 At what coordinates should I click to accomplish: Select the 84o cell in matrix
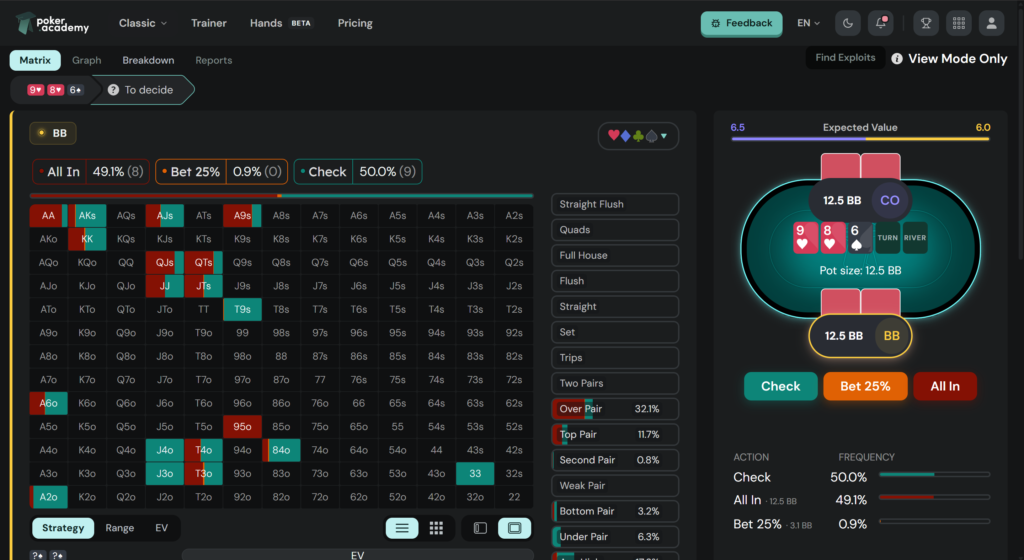pos(281,450)
